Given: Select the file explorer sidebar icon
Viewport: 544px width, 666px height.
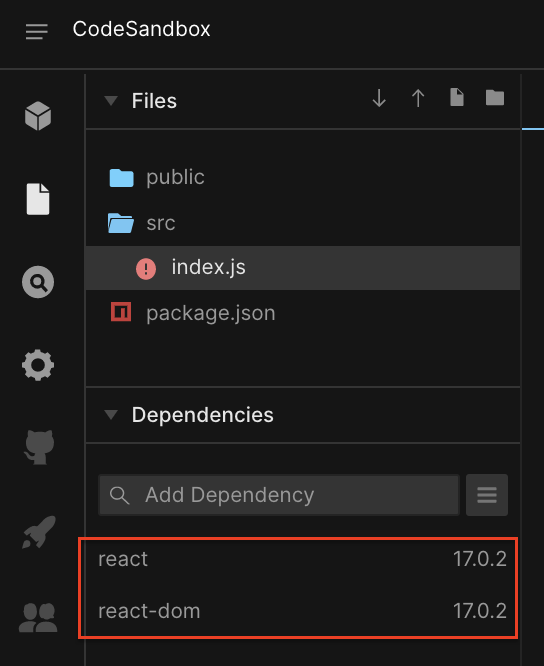Looking at the screenshot, I should [x=38, y=199].
